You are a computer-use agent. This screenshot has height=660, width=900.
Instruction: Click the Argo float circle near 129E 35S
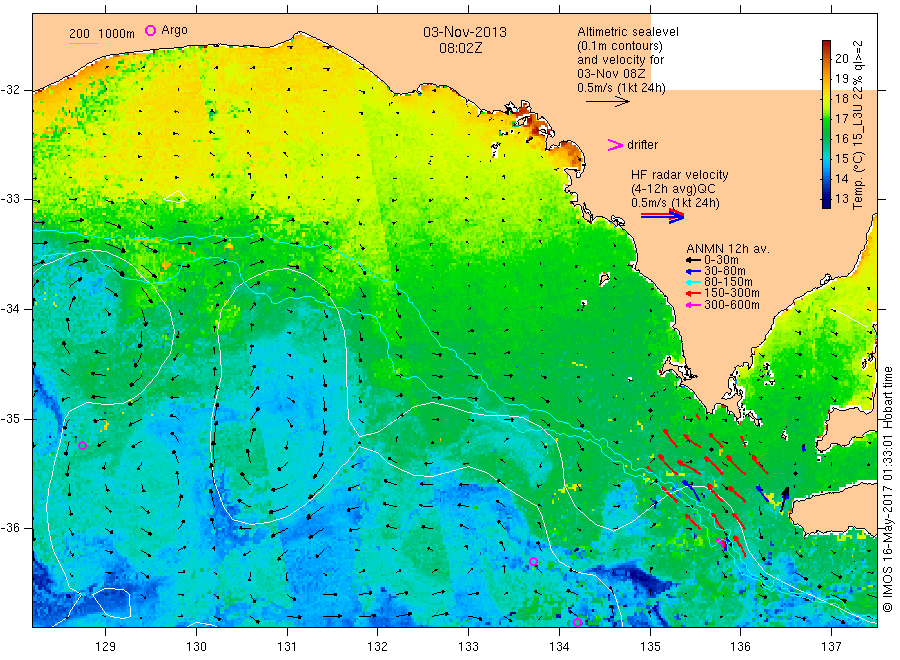[x=83, y=445]
